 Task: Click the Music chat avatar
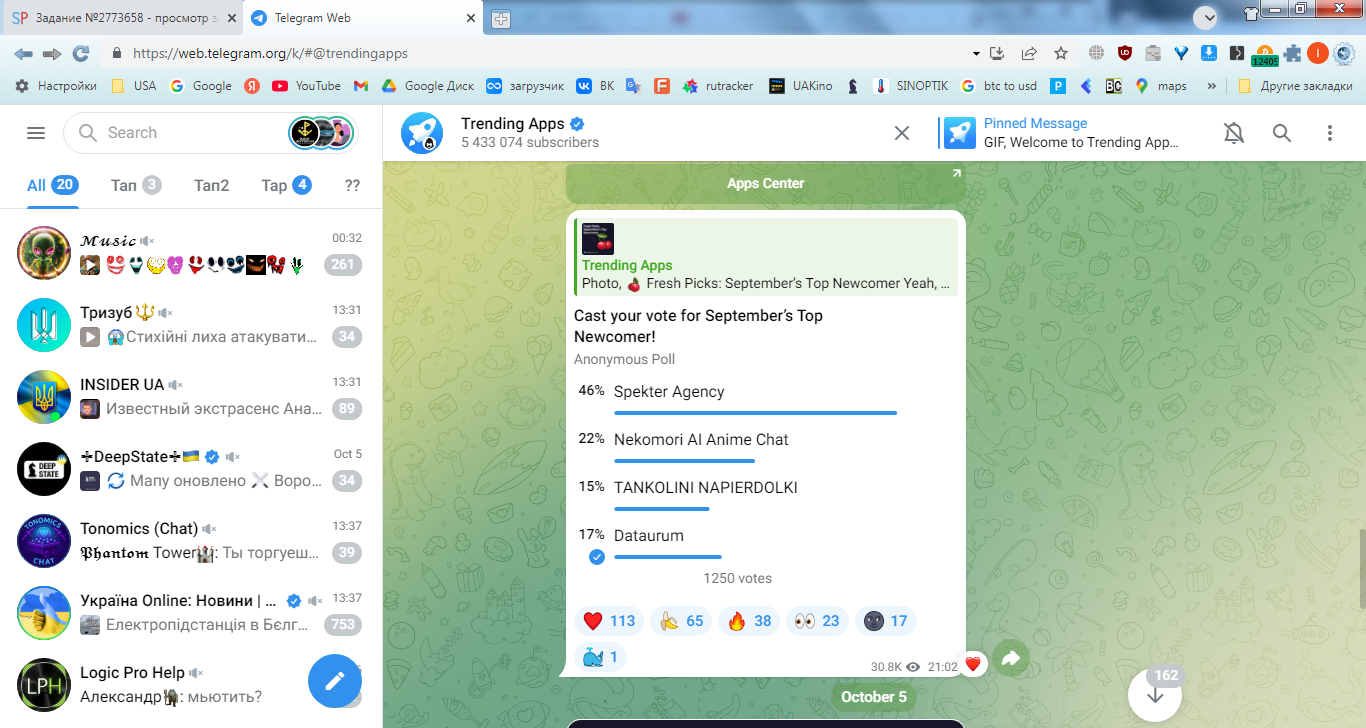pyautogui.click(x=44, y=252)
